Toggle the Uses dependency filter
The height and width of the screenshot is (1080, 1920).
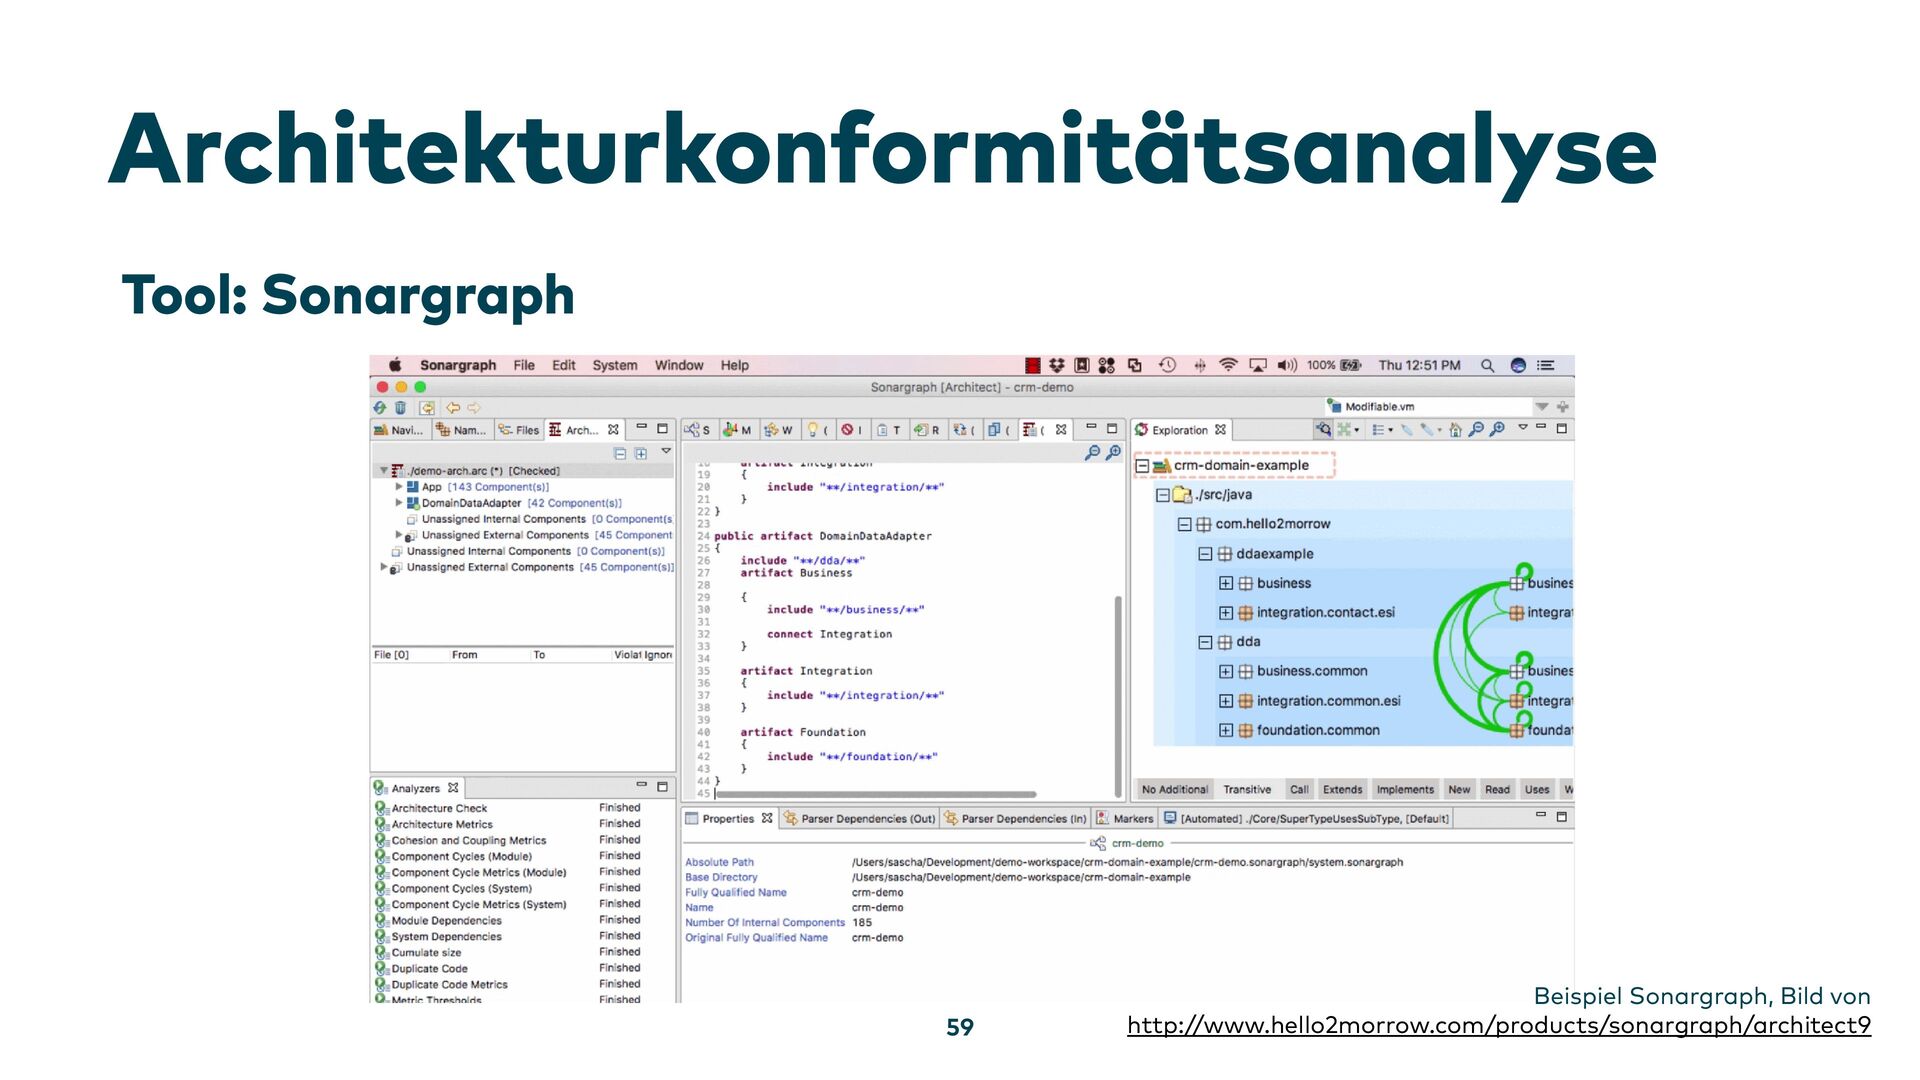click(x=1537, y=790)
